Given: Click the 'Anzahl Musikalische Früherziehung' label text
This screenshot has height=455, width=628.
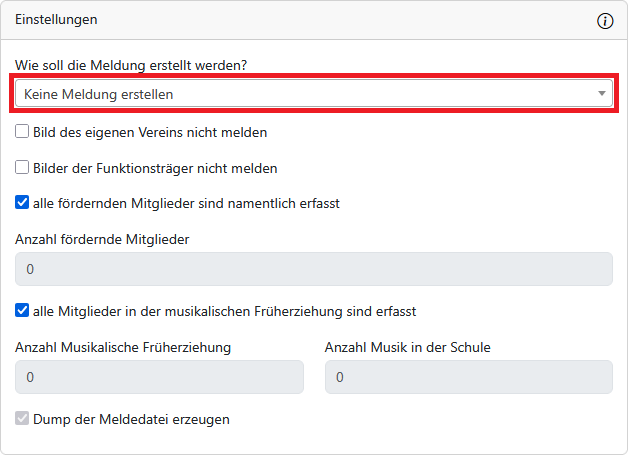Looking at the screenshot, I should click(123, 347).
